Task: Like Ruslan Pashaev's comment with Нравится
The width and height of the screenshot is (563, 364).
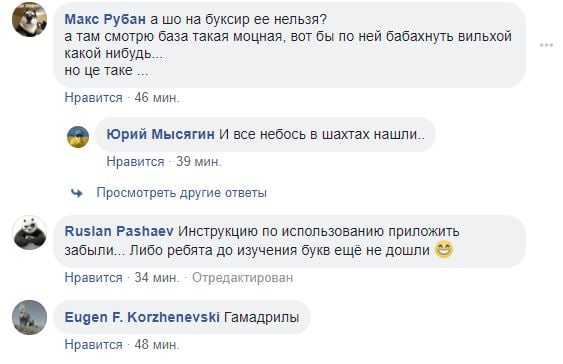Action: click(x=94, y=278)
